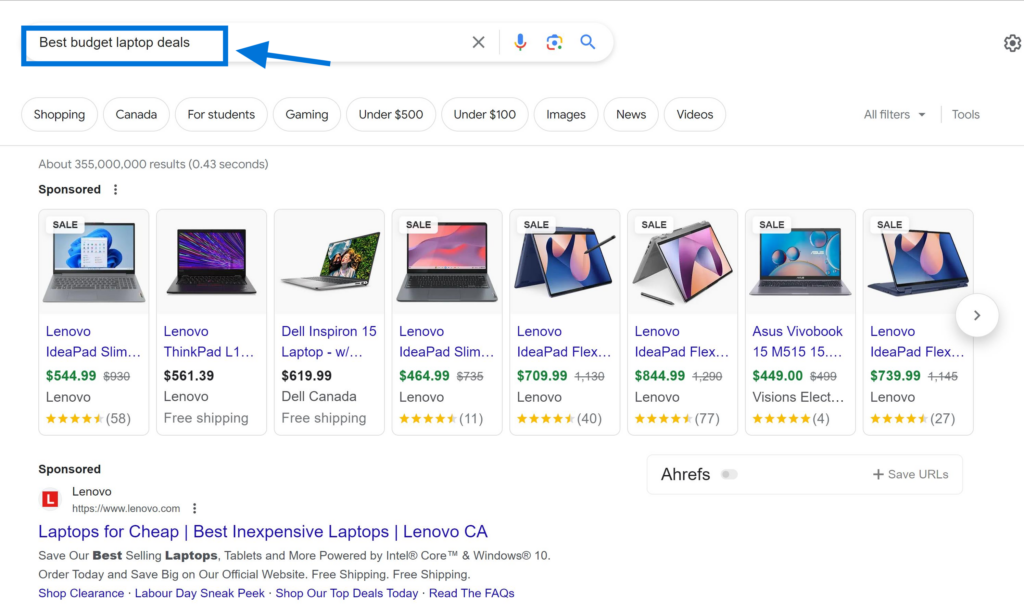Expand the All filters dropdown
This screenshot has height=613, width=1024.
pyautogui.click(x=893, y=114)
